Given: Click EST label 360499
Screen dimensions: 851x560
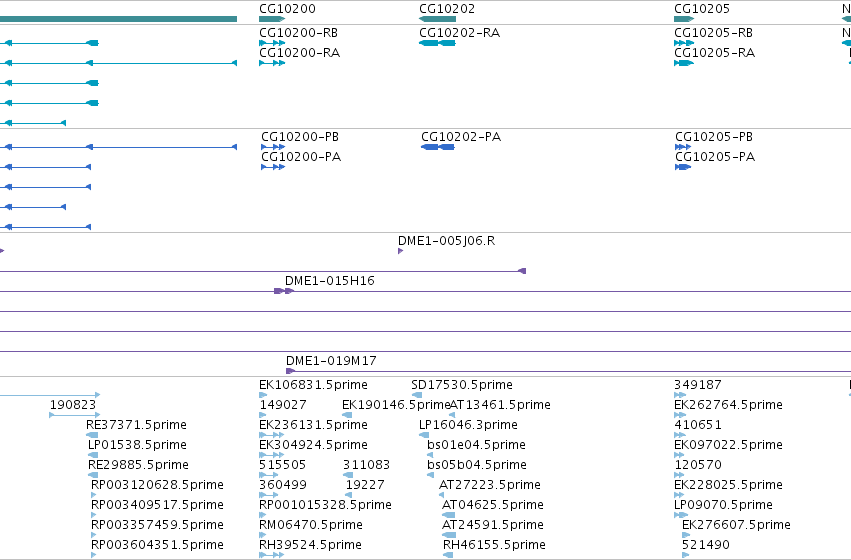Looking at the screenshot, I should click(x=283, y=485).
